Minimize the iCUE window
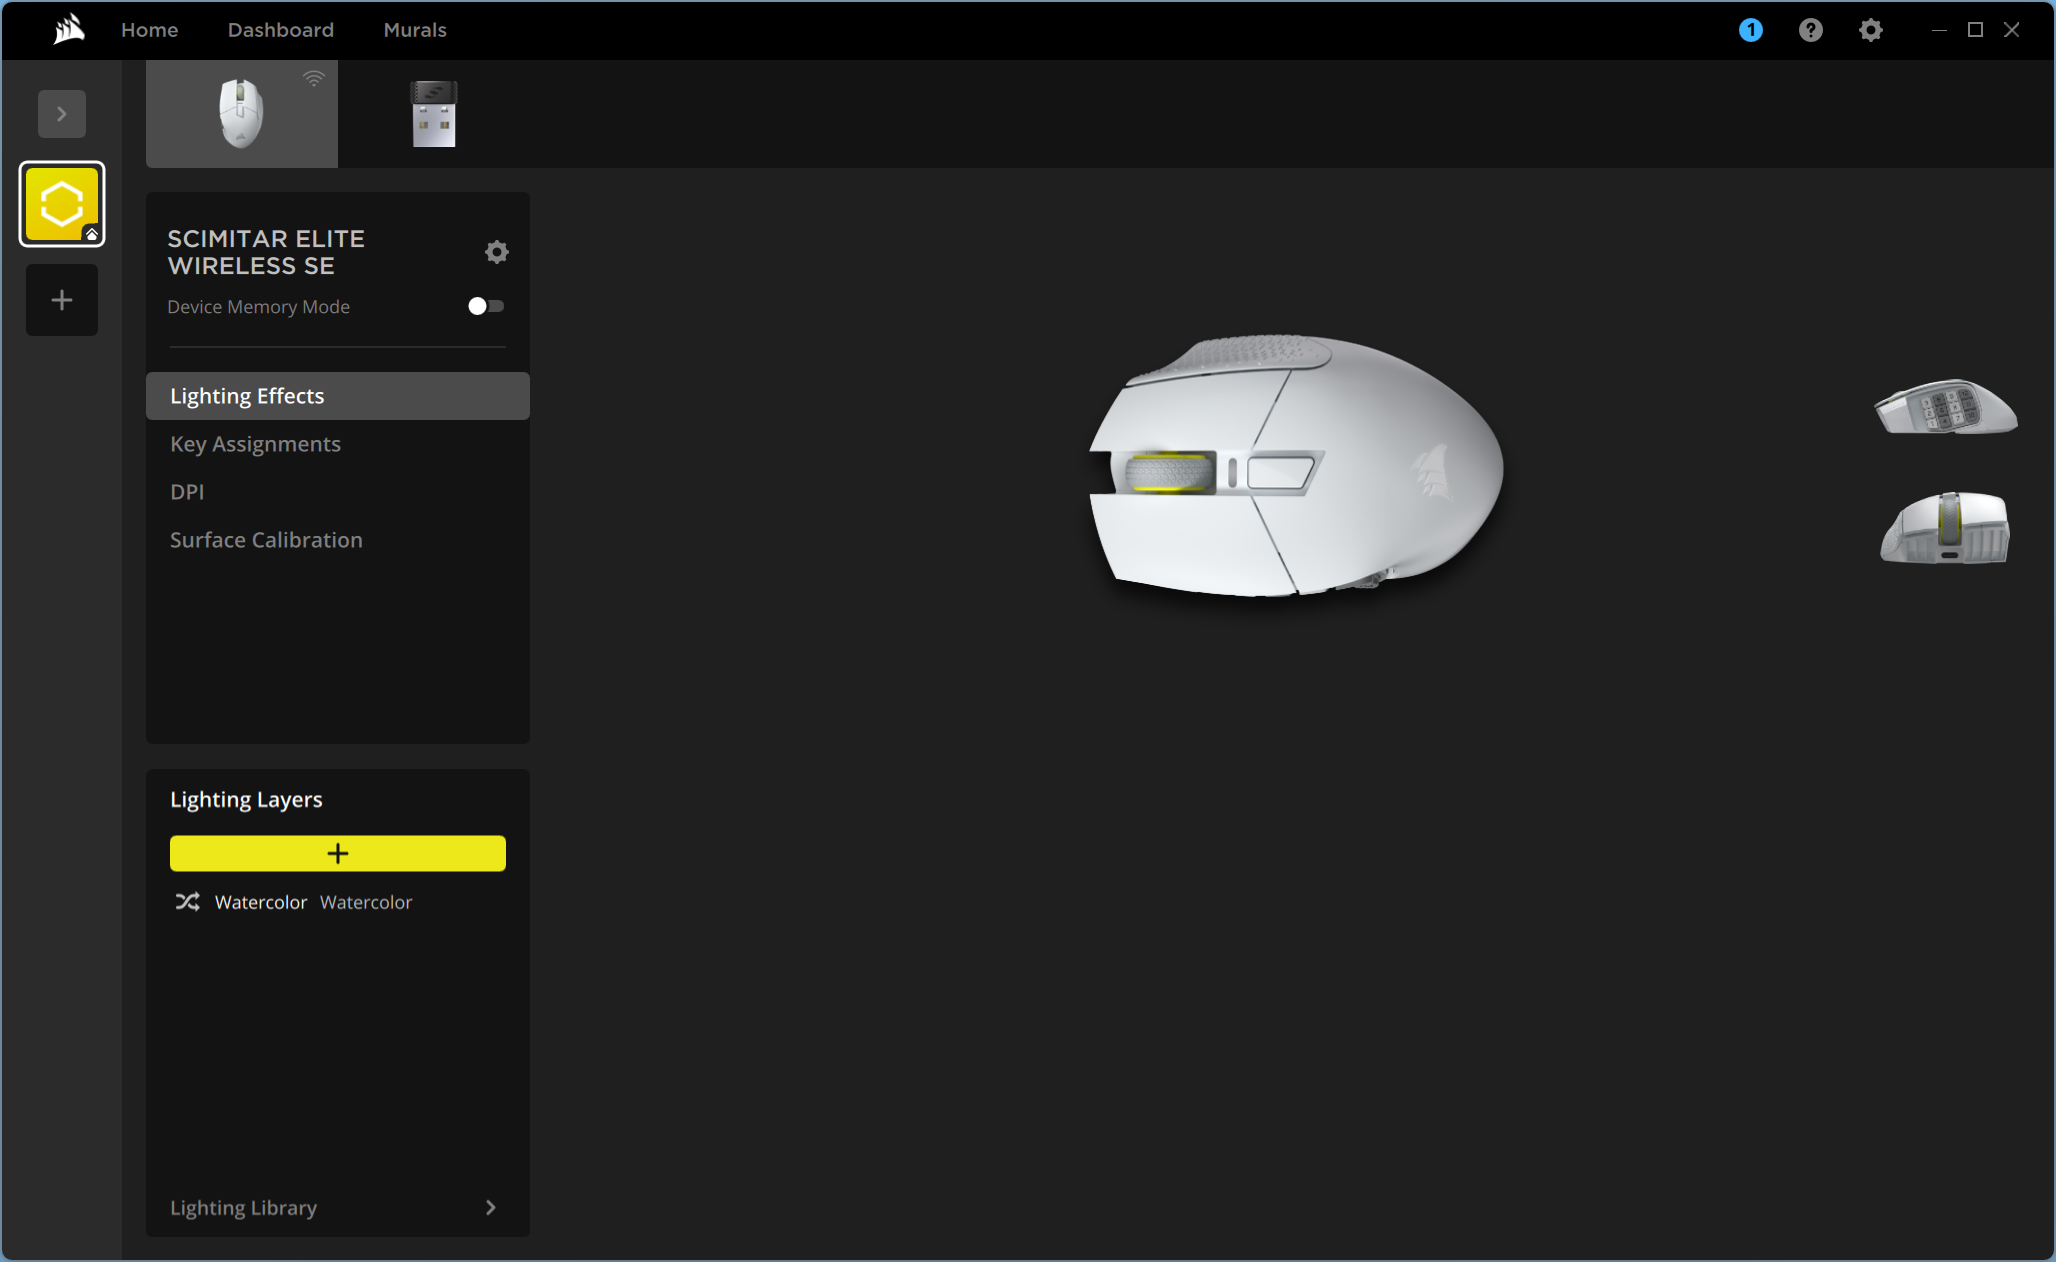2056x1262 pixels. (x=1939, y=30)
